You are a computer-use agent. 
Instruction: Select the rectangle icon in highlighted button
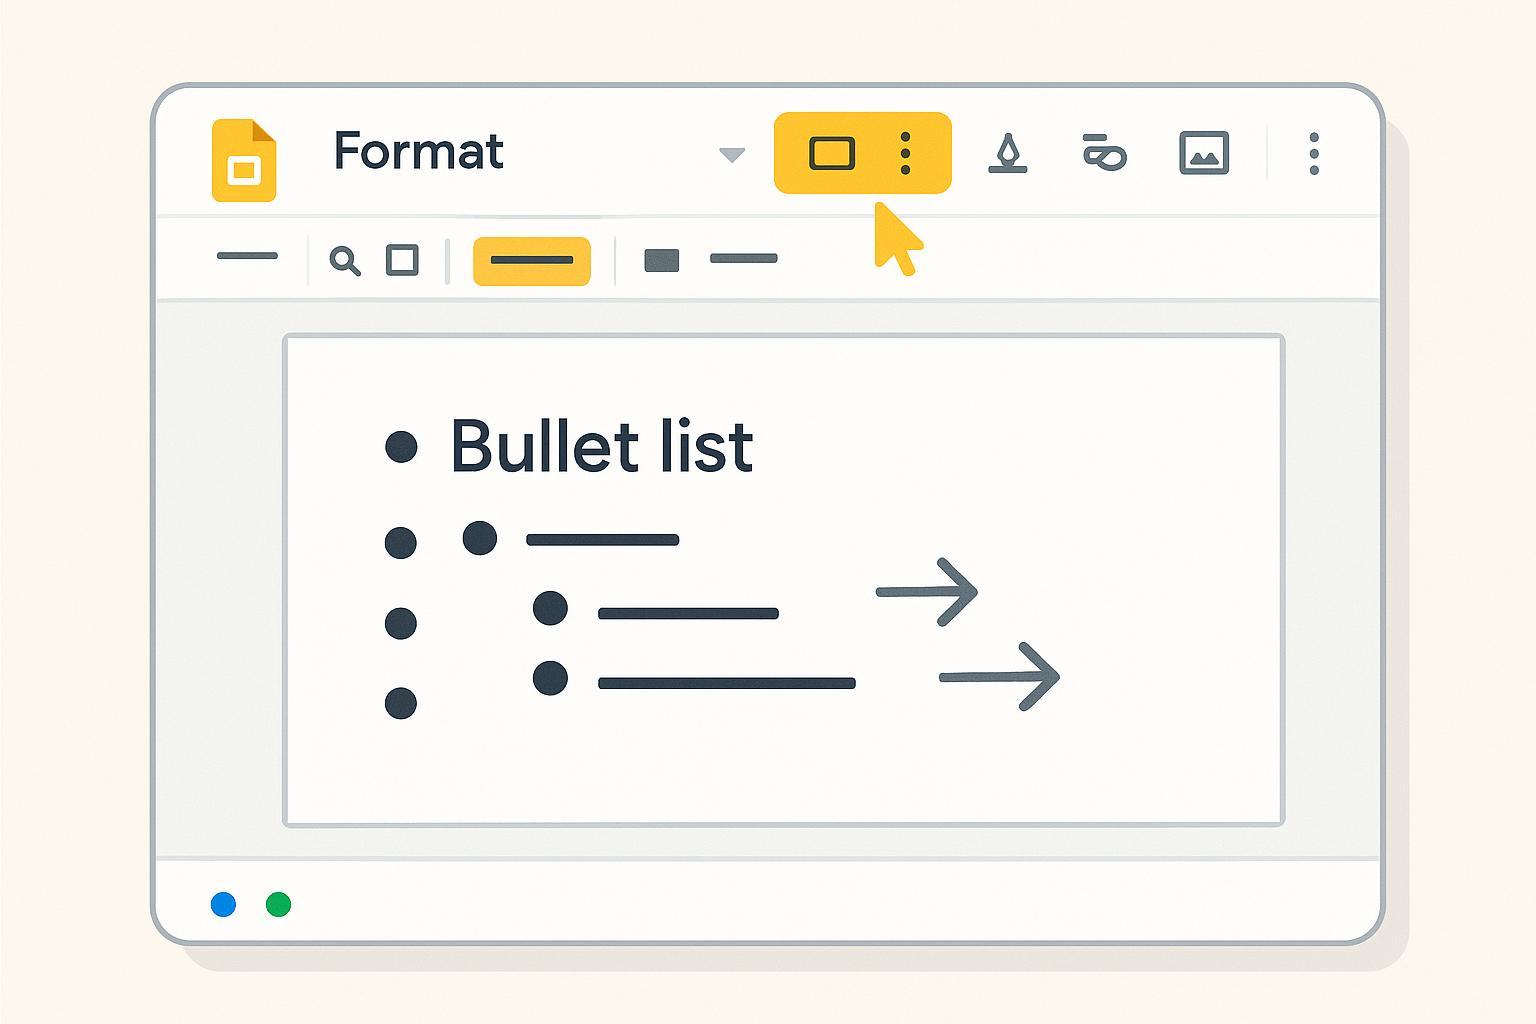click(x=831, y=154)
